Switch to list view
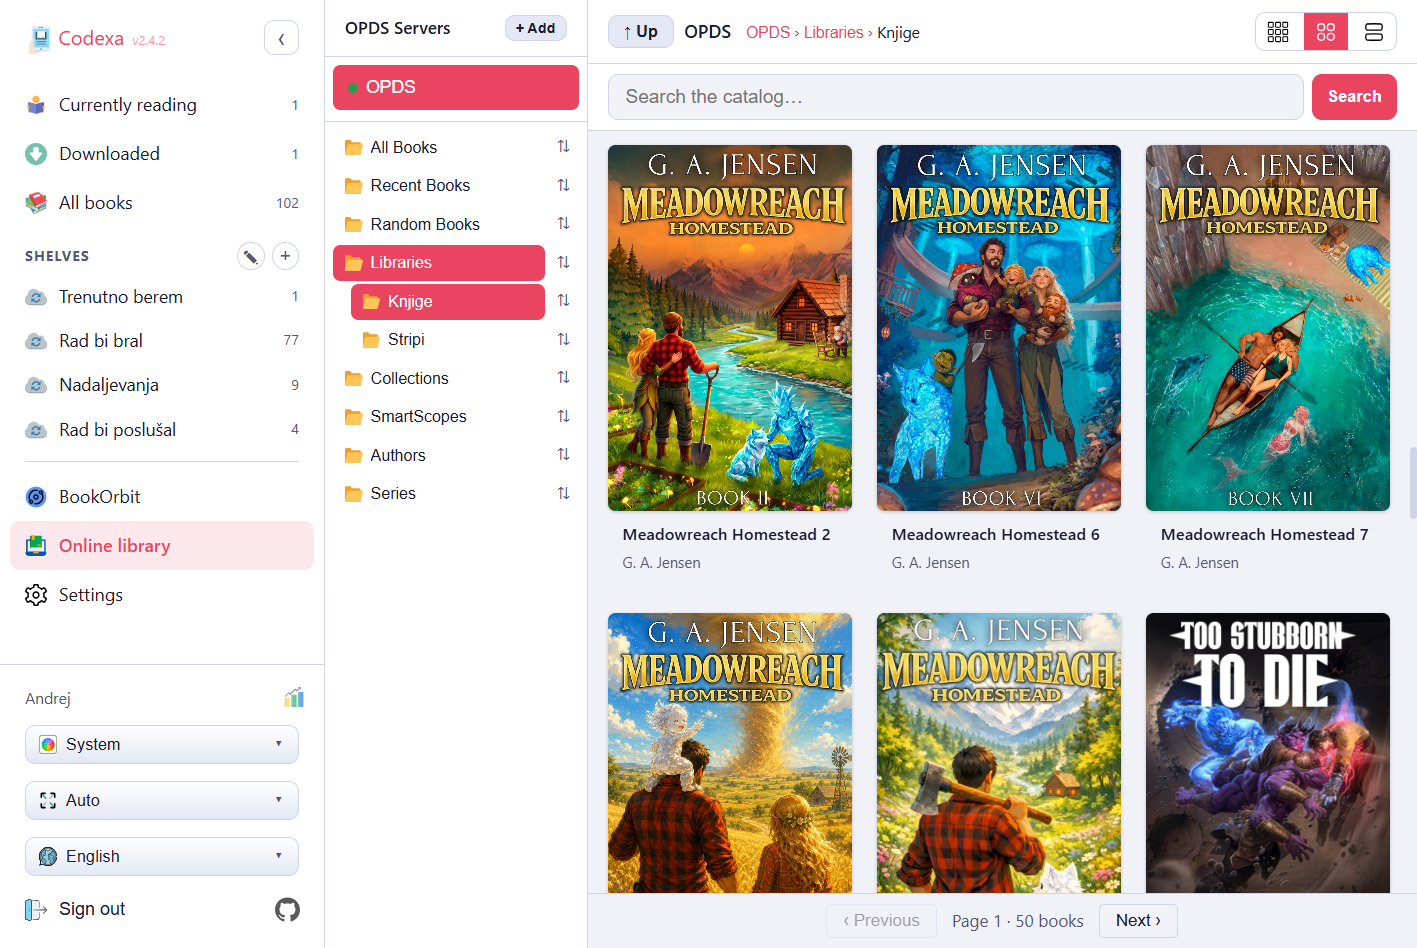Screen dimensions: 1417x948 tap(1373, 32)
